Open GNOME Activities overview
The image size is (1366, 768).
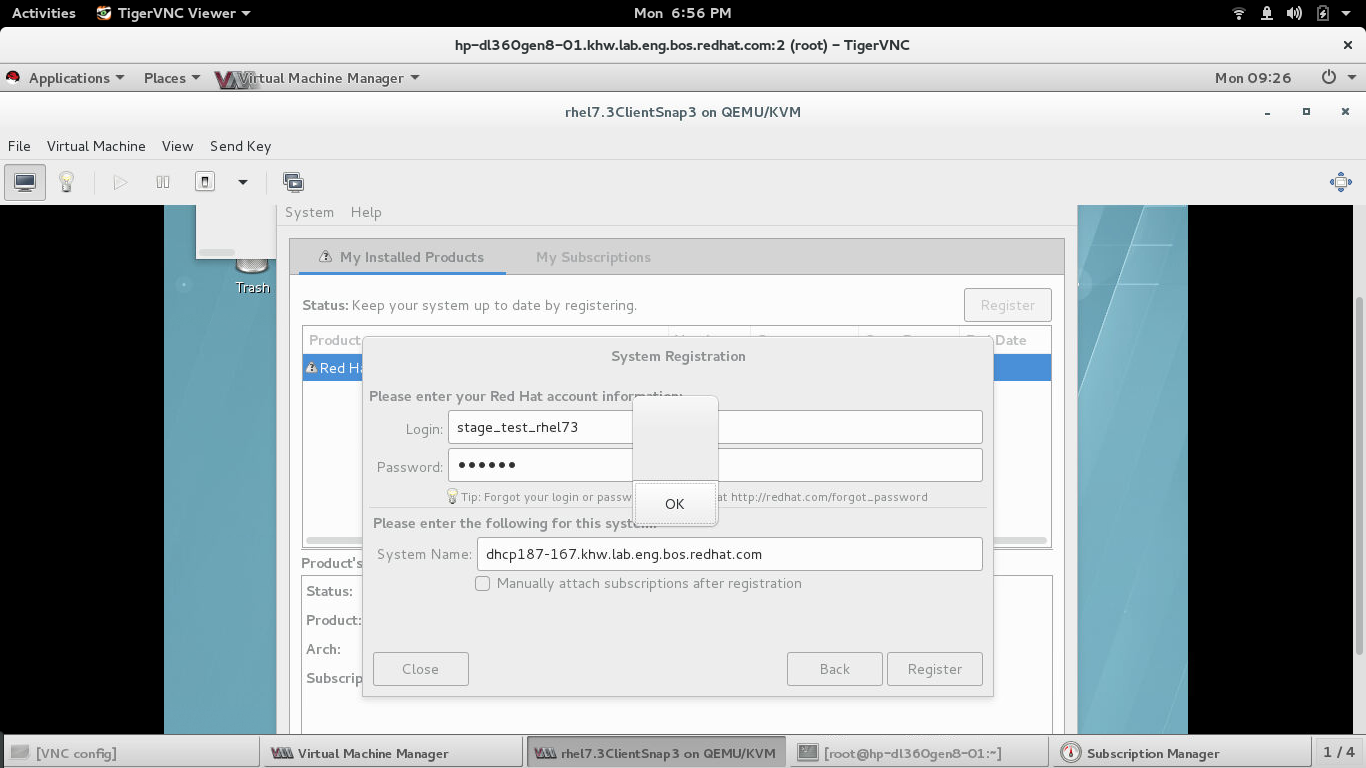44,13
